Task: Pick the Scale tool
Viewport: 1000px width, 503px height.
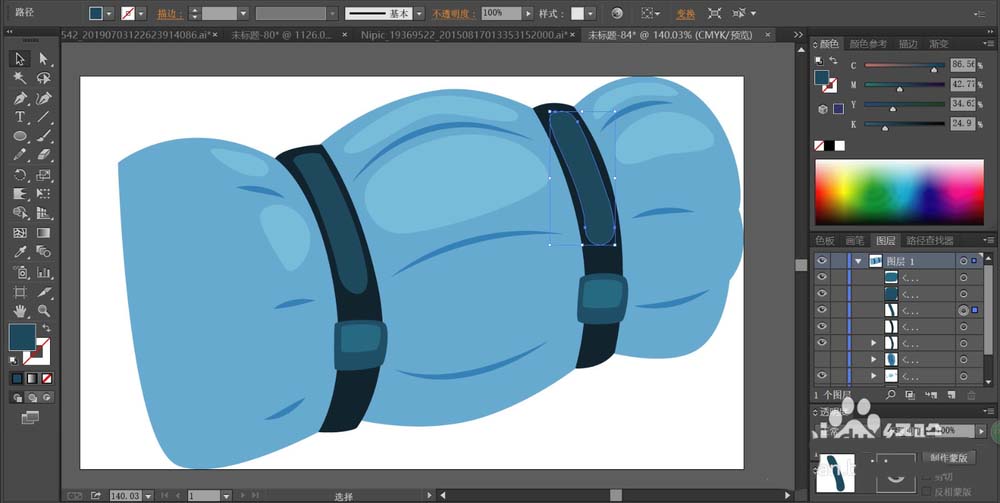Action: [x=43, y=175]
